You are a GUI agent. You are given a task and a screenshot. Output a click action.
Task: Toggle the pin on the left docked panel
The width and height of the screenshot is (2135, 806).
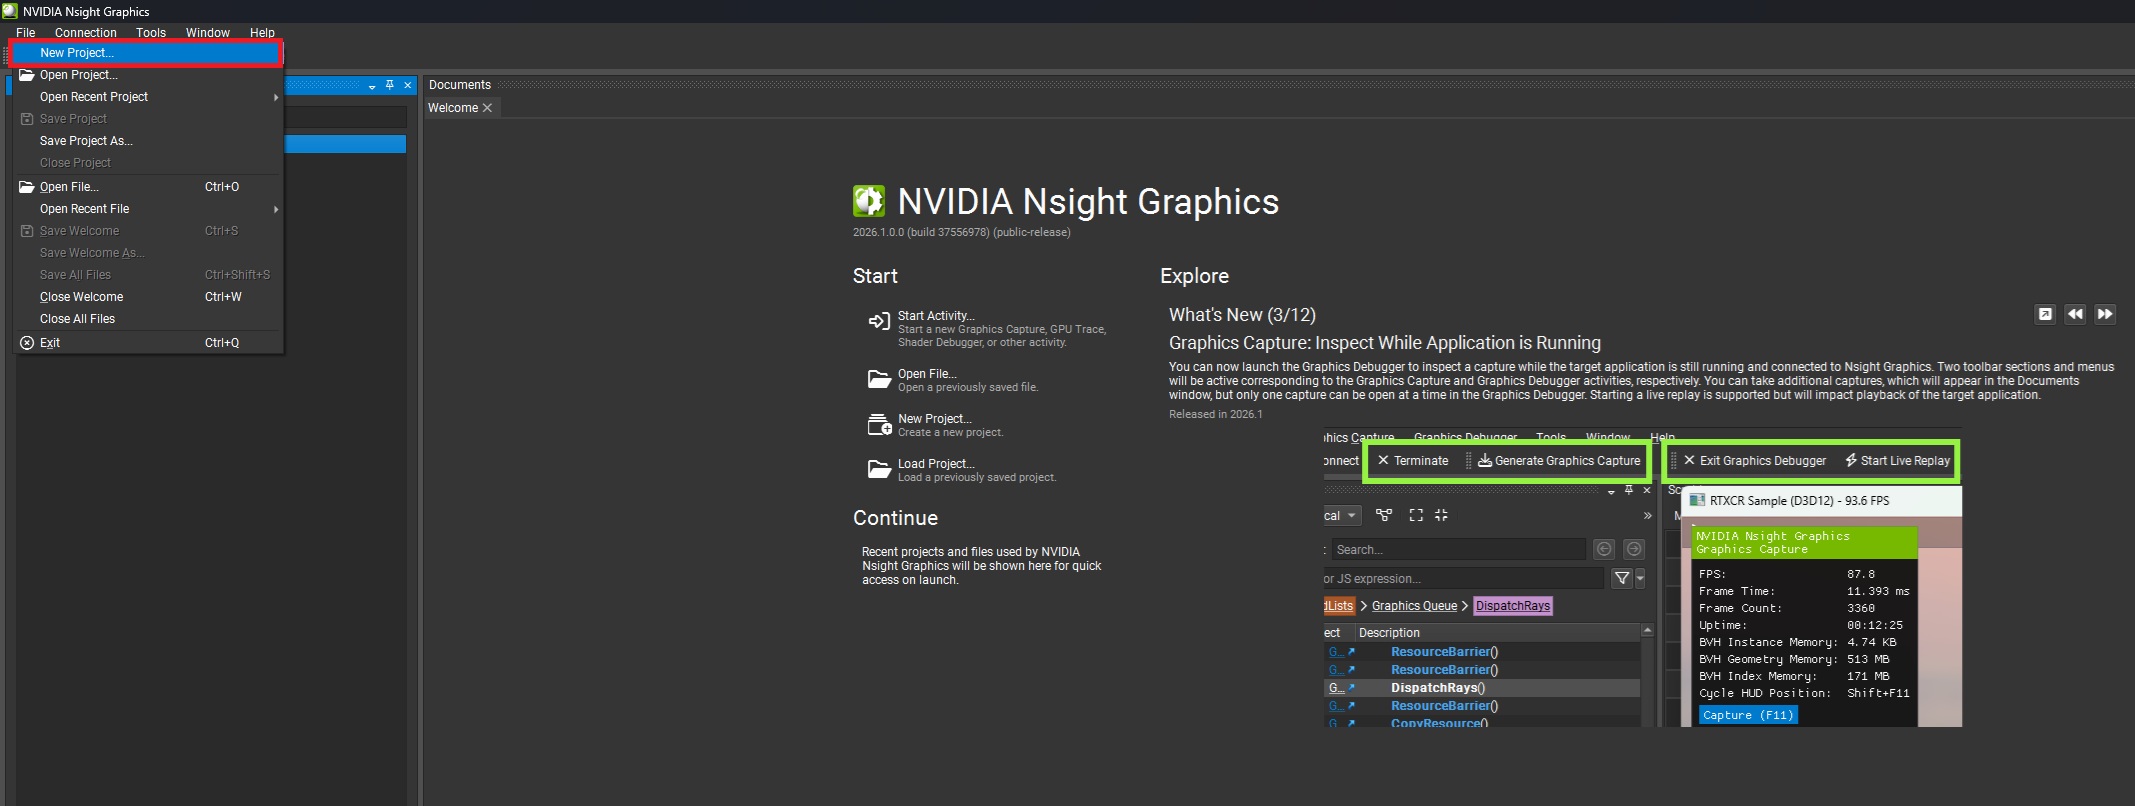tap(390, 86)
